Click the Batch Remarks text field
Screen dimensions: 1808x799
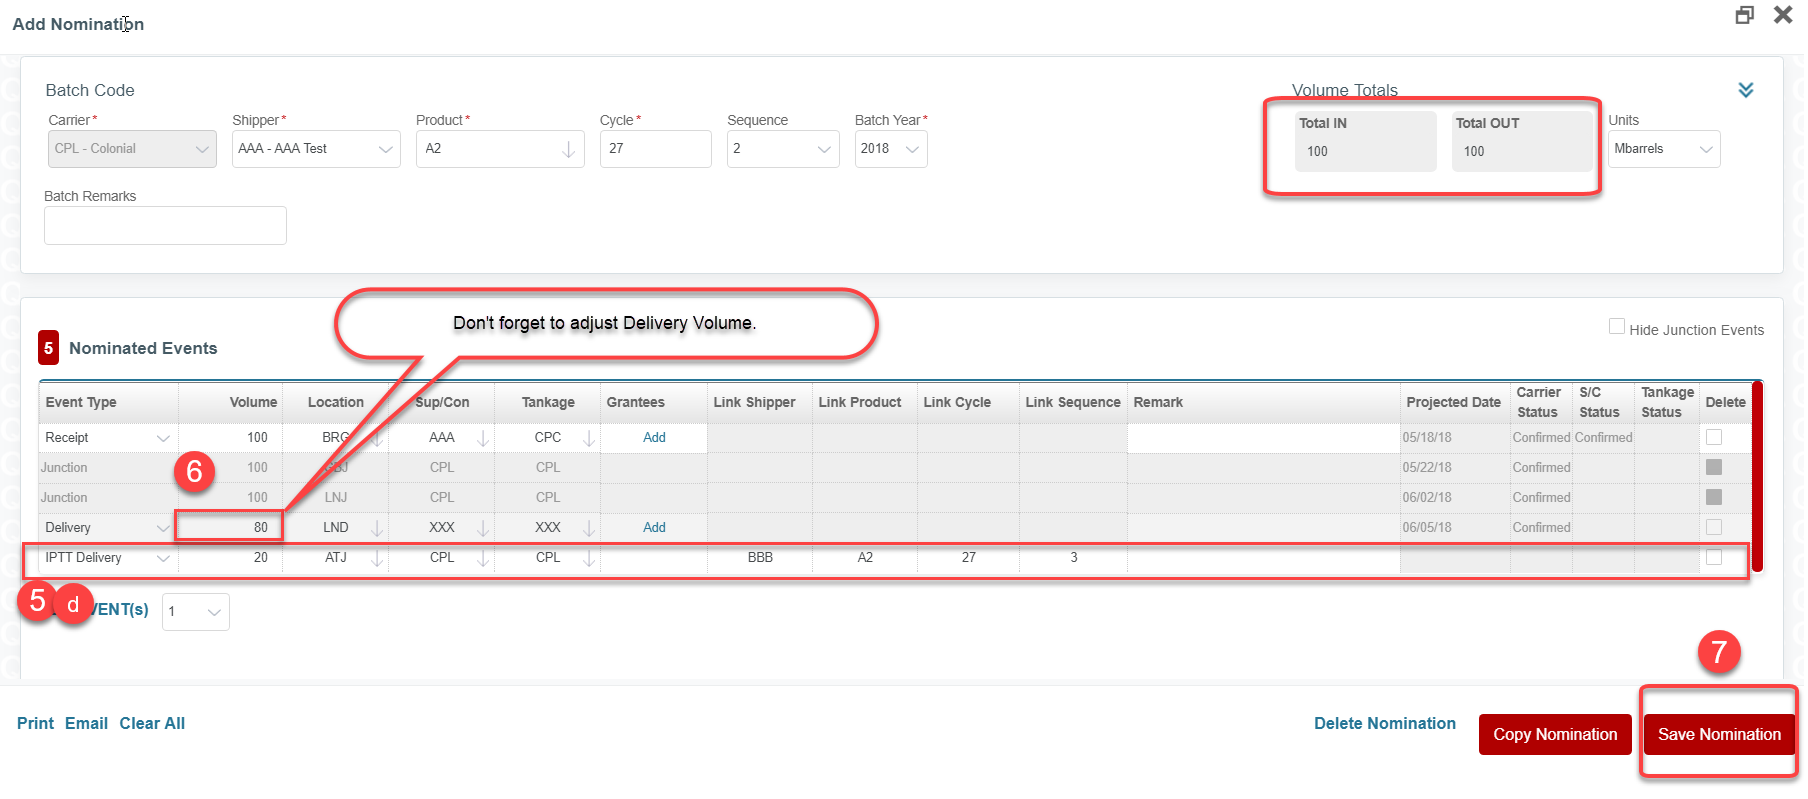click(165, 225)
